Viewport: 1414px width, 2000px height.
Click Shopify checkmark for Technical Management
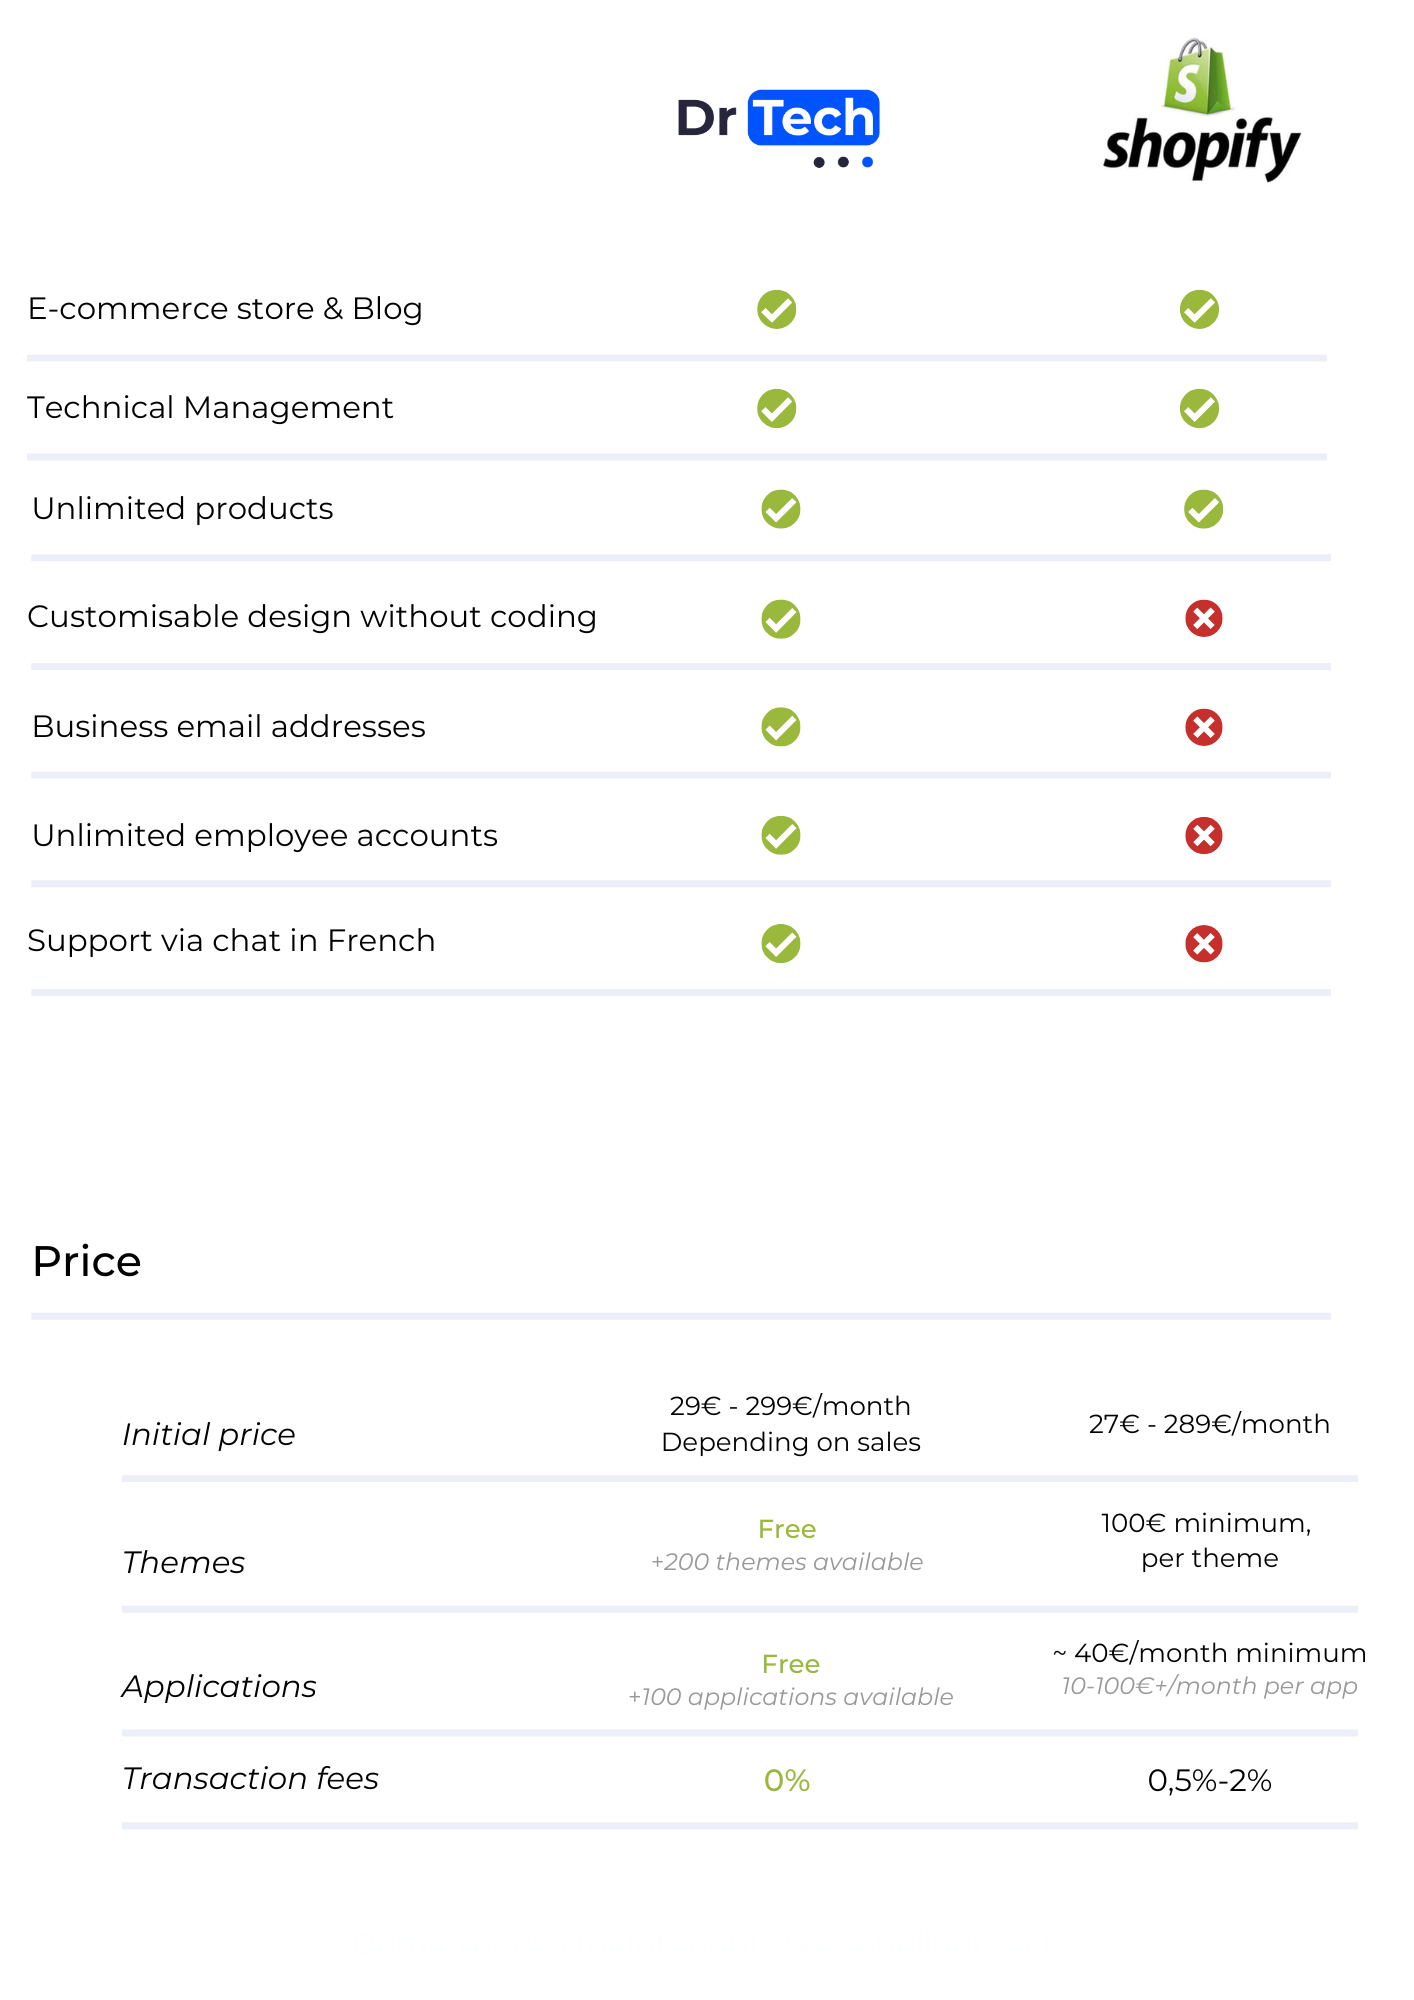[x=1199, y=409]
